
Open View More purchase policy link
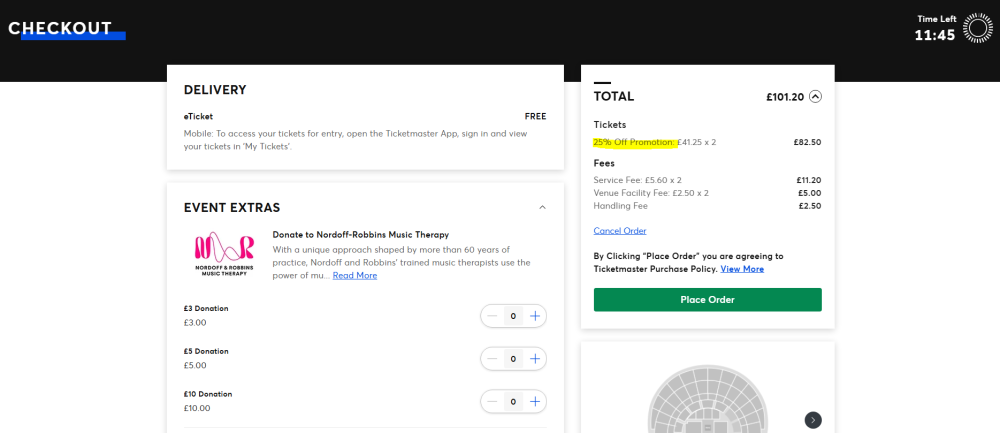(x=742, y=269)
